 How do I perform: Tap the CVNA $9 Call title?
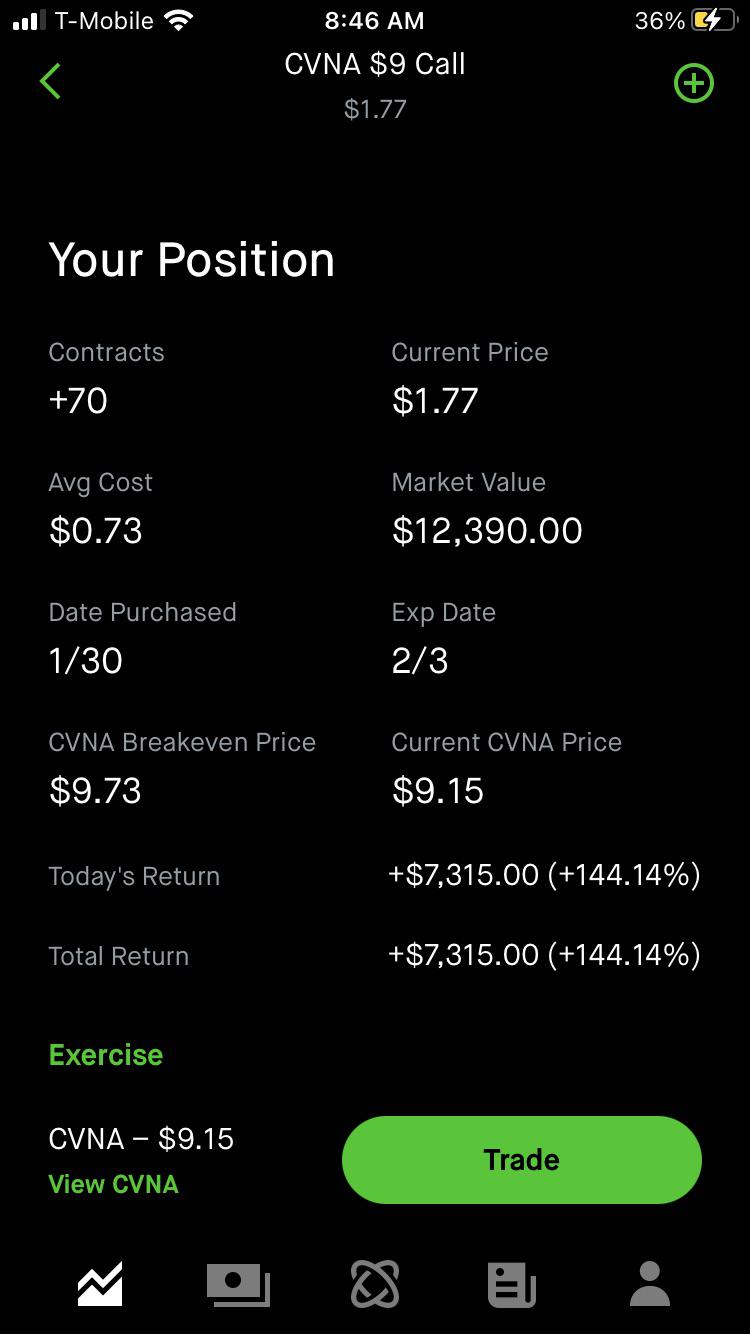click(375, 64)
